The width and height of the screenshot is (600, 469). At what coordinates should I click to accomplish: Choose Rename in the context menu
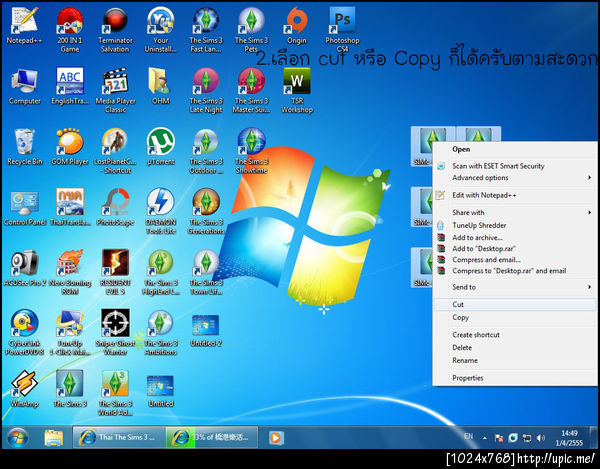tap(515, 360)
